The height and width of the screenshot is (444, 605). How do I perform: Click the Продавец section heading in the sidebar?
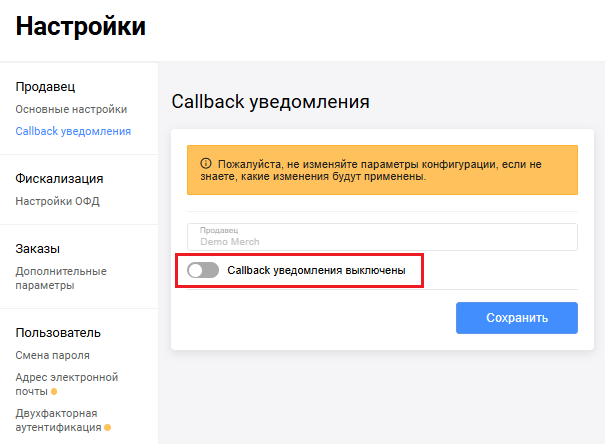click(45, 87)
